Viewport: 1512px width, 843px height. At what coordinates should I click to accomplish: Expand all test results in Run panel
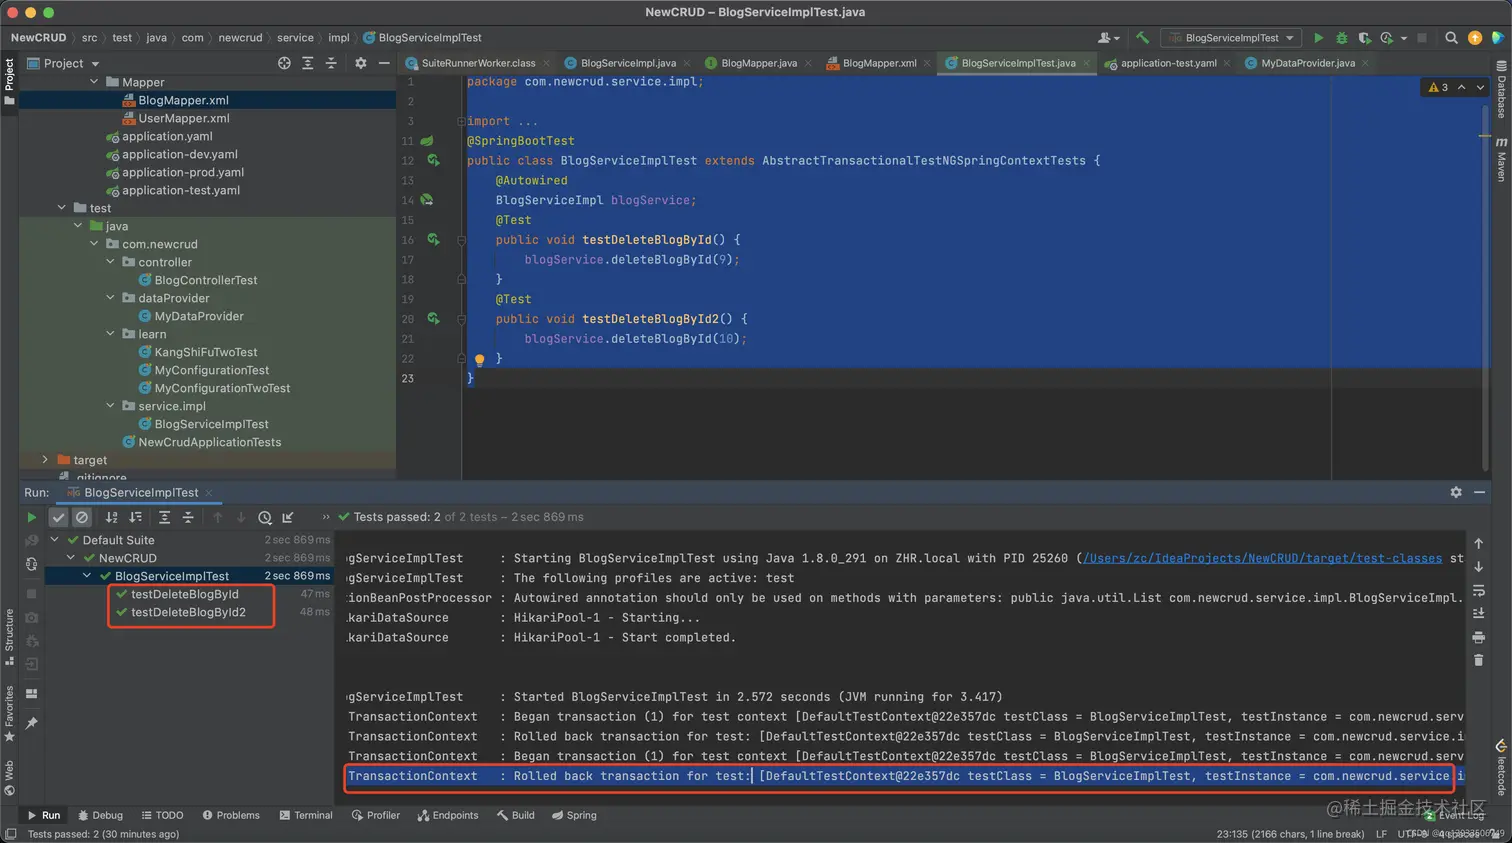164,517
